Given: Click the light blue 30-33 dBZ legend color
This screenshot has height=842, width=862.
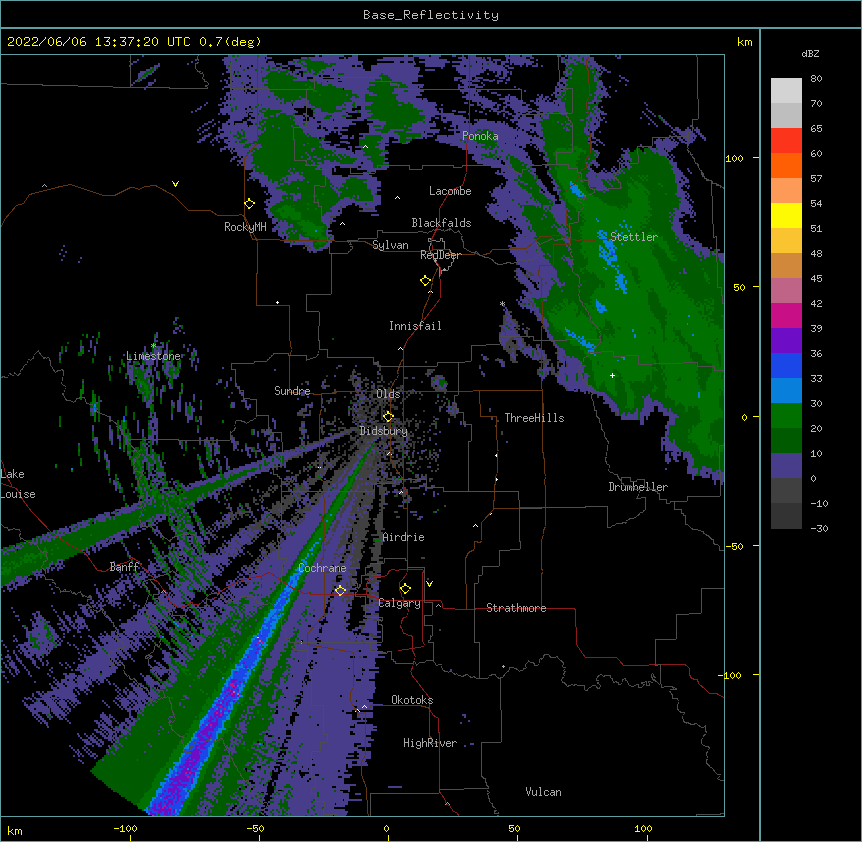Looking at the screenshot, I should (786, 391).
